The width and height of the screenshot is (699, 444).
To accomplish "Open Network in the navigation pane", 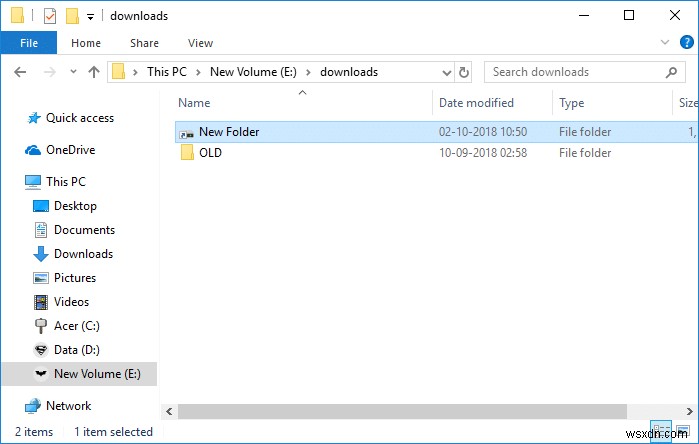I will point(68,406).
